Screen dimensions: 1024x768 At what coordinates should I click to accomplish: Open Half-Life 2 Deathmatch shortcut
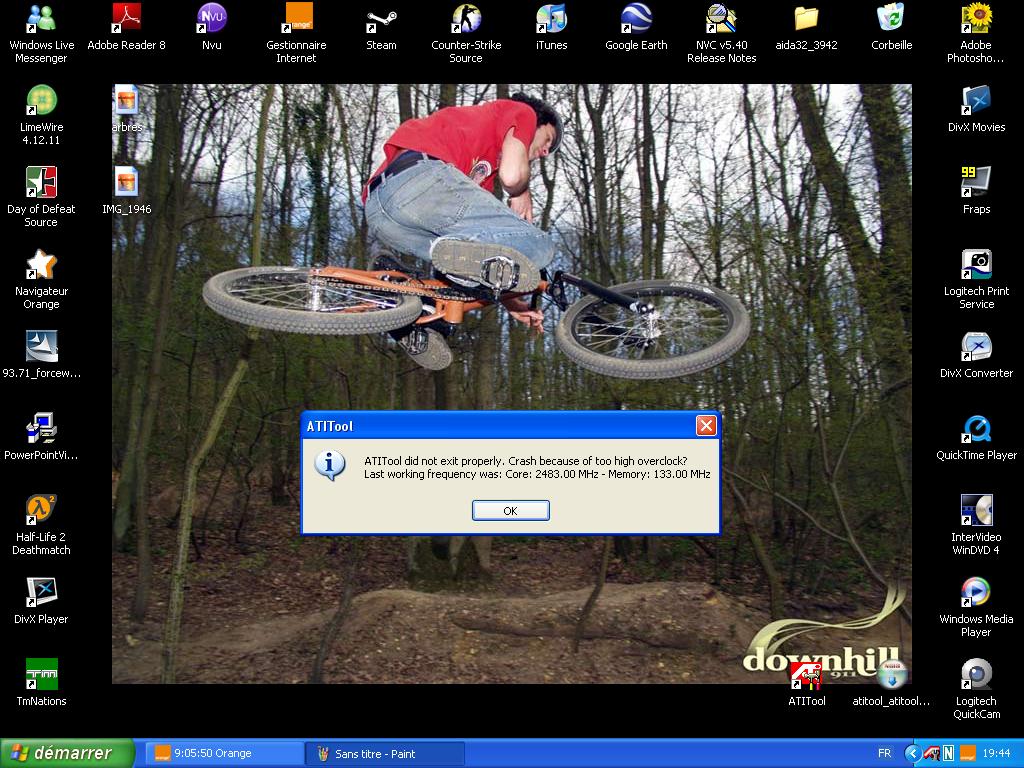41,510
